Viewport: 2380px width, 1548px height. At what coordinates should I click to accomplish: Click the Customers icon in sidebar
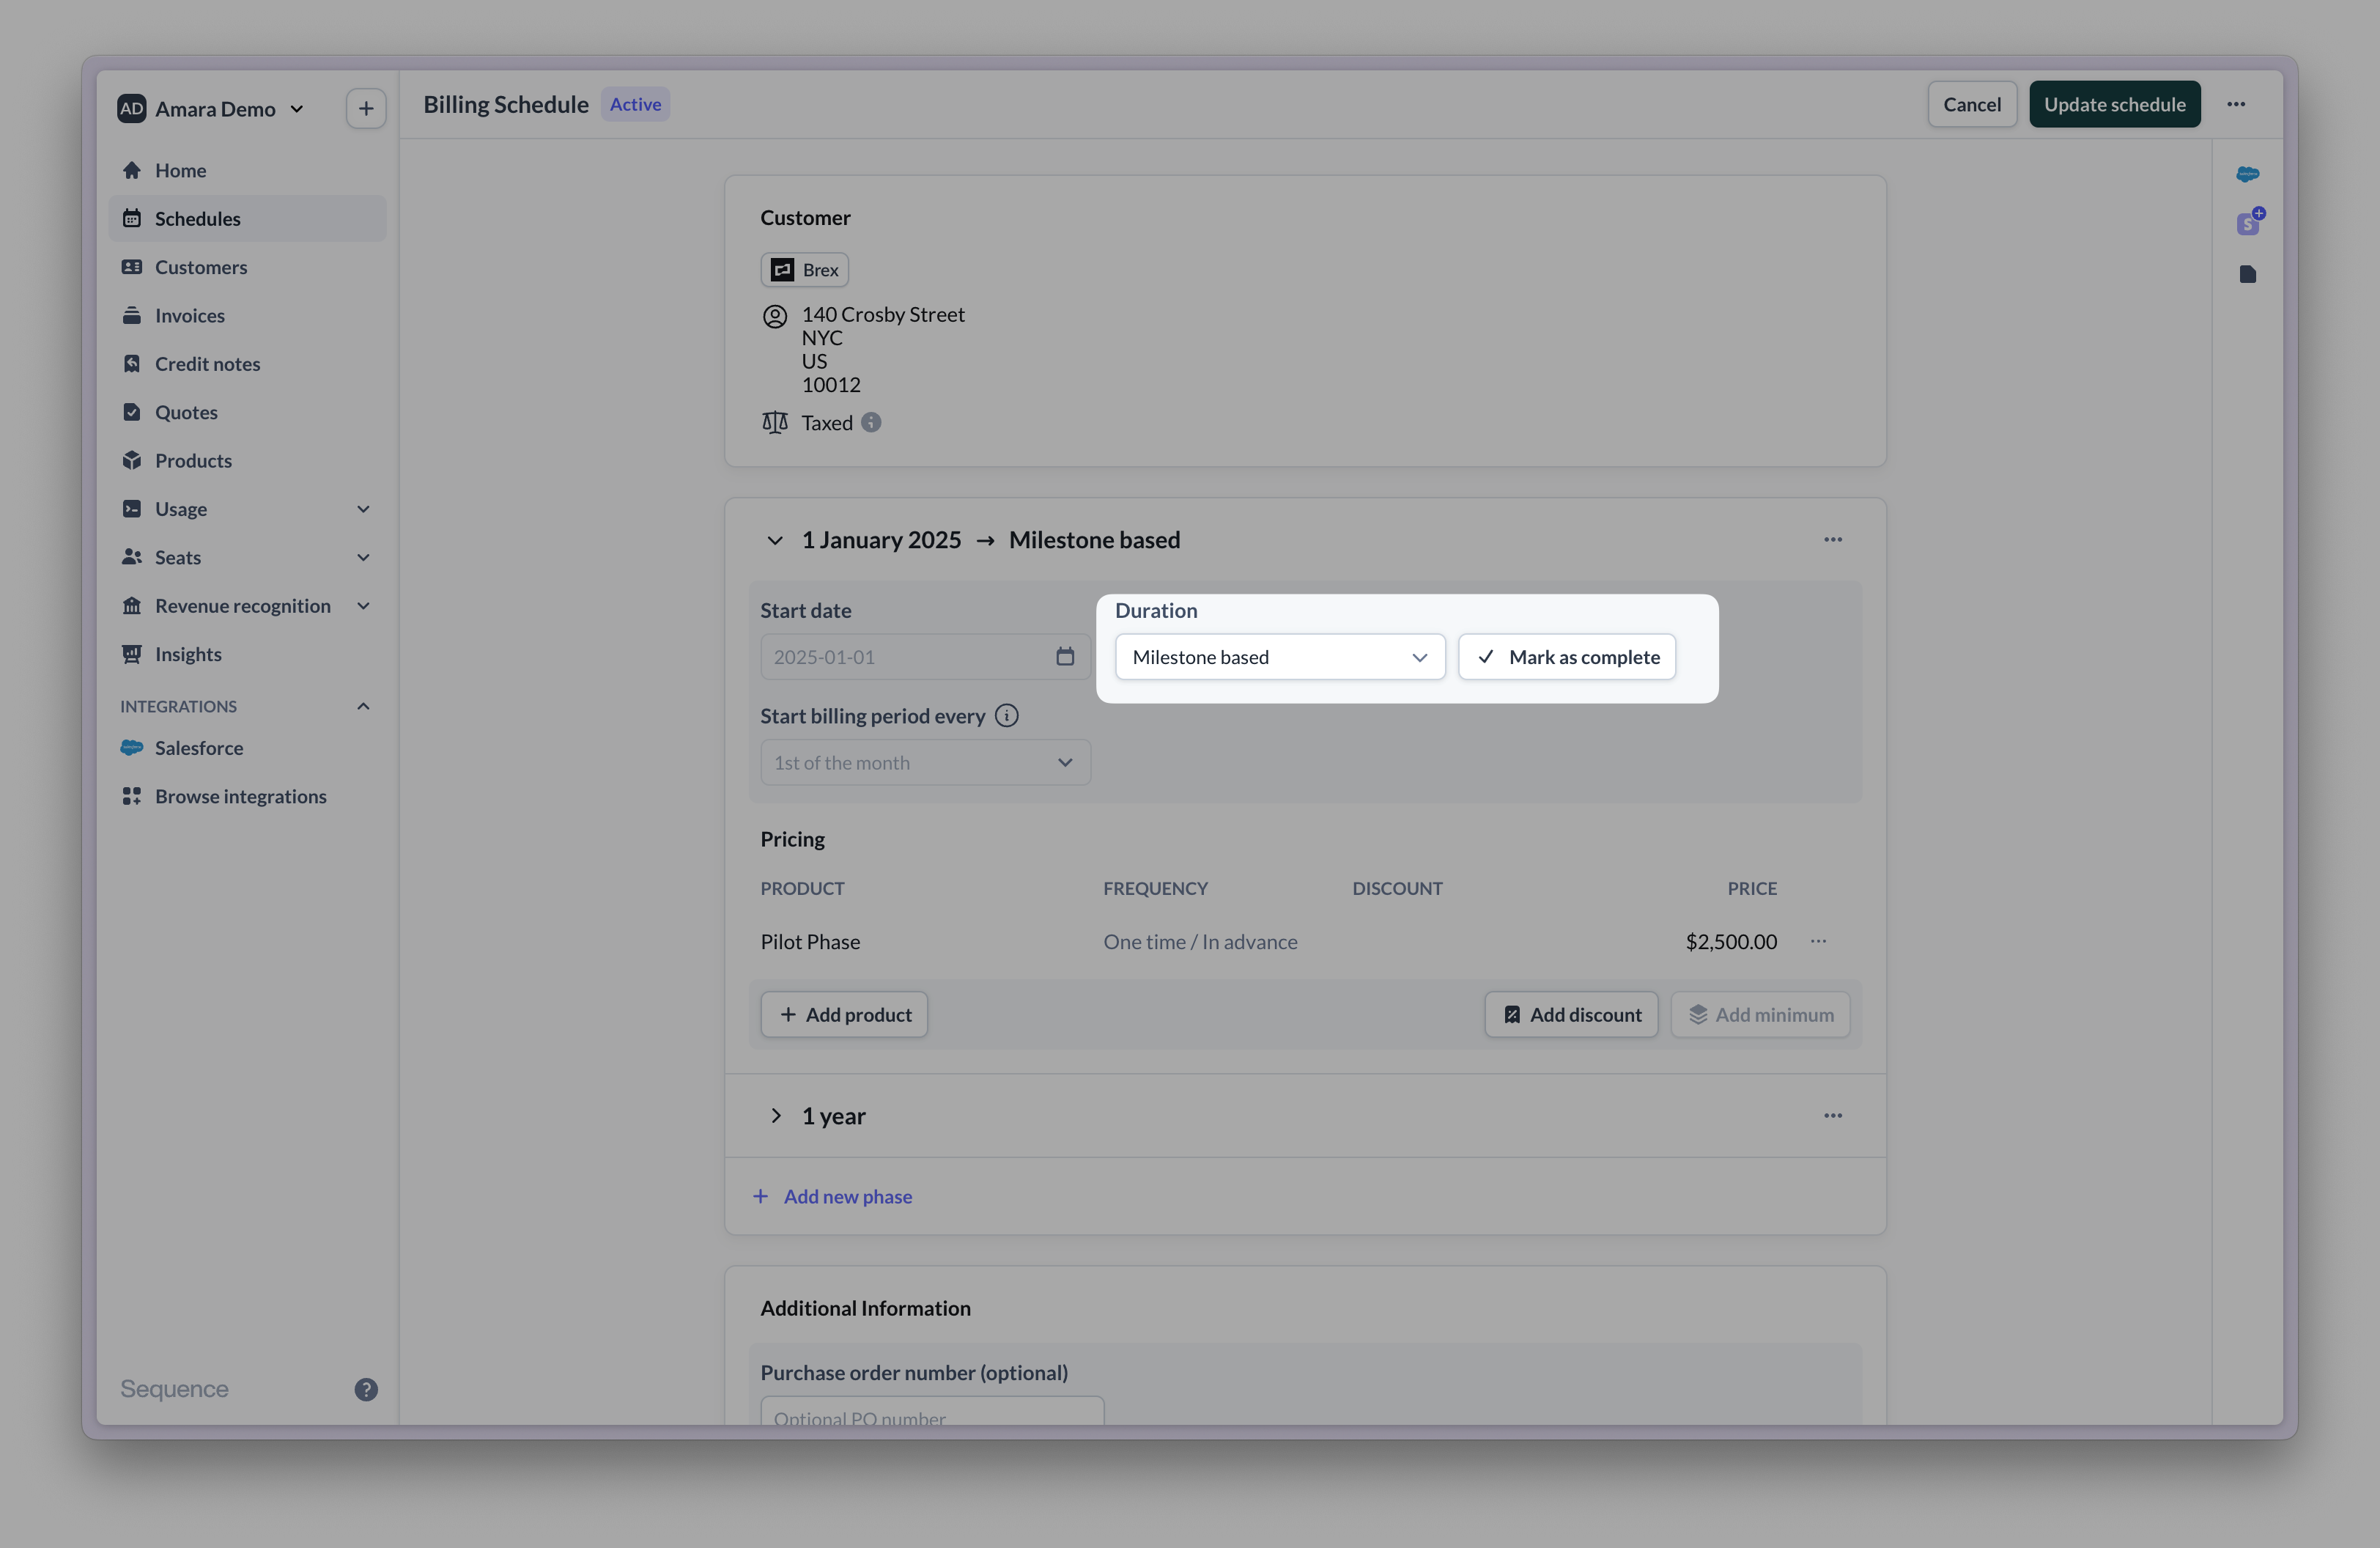coord(131,267)
